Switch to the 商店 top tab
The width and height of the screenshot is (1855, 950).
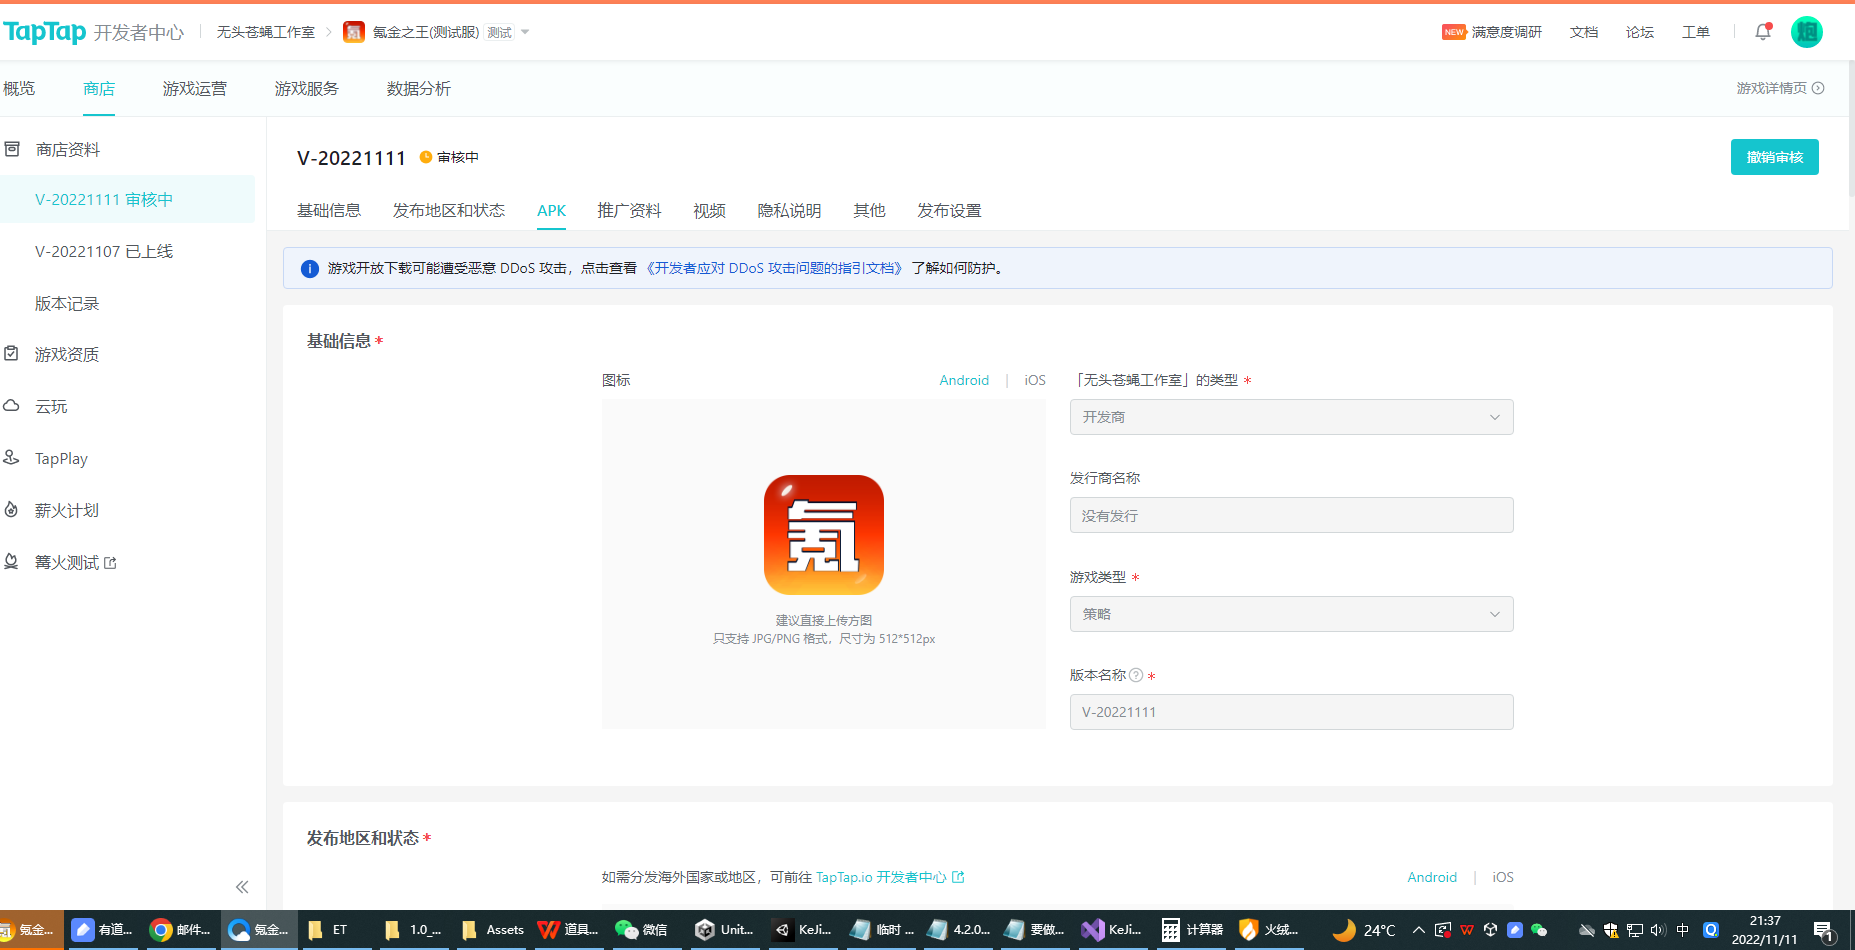coord(99,89)
